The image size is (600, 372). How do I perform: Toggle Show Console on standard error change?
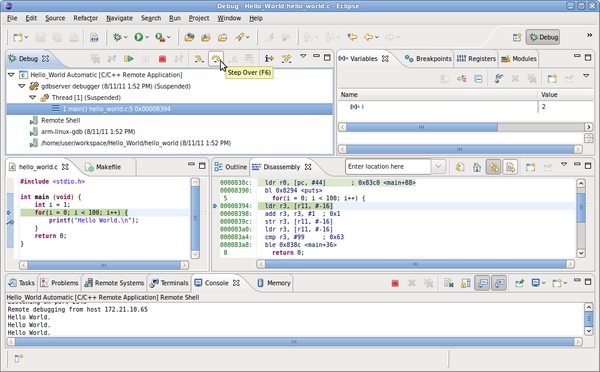coord(499,283)
